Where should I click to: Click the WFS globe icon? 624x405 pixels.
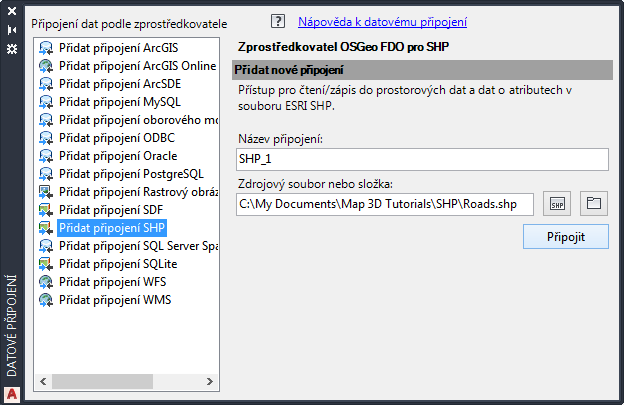pos(46,282)
